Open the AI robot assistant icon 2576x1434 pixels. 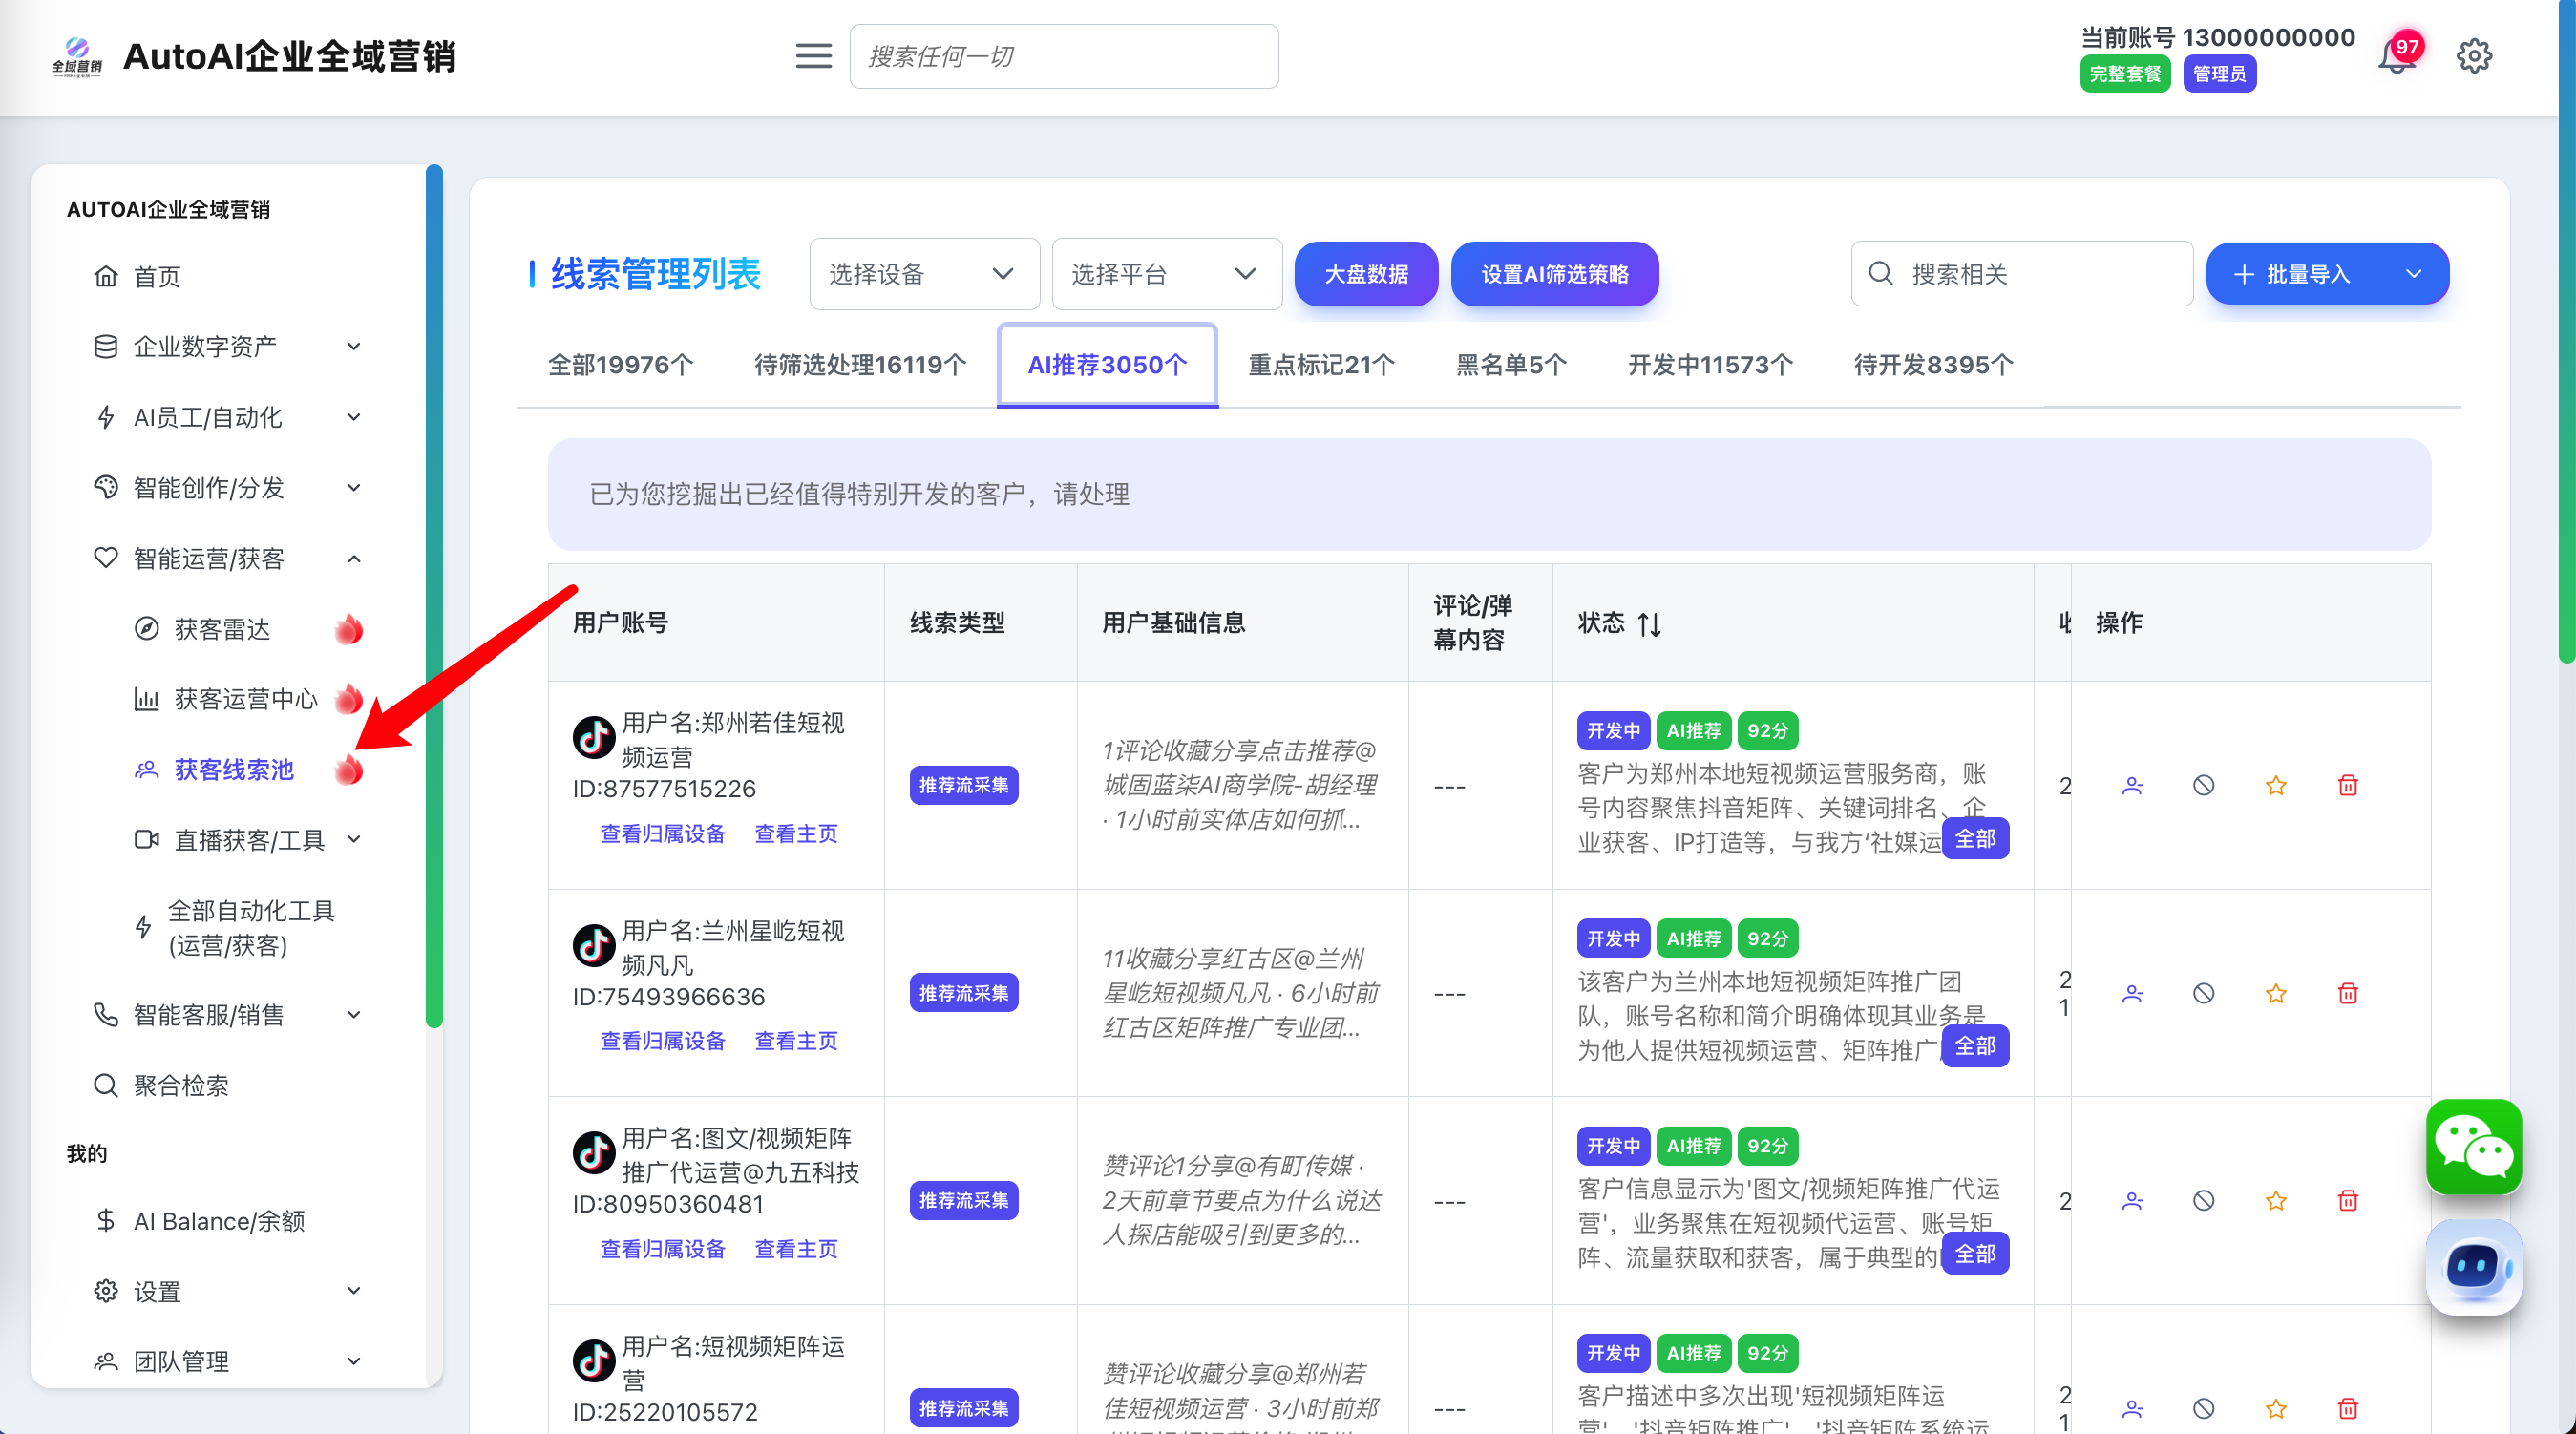[2473, 1267]
